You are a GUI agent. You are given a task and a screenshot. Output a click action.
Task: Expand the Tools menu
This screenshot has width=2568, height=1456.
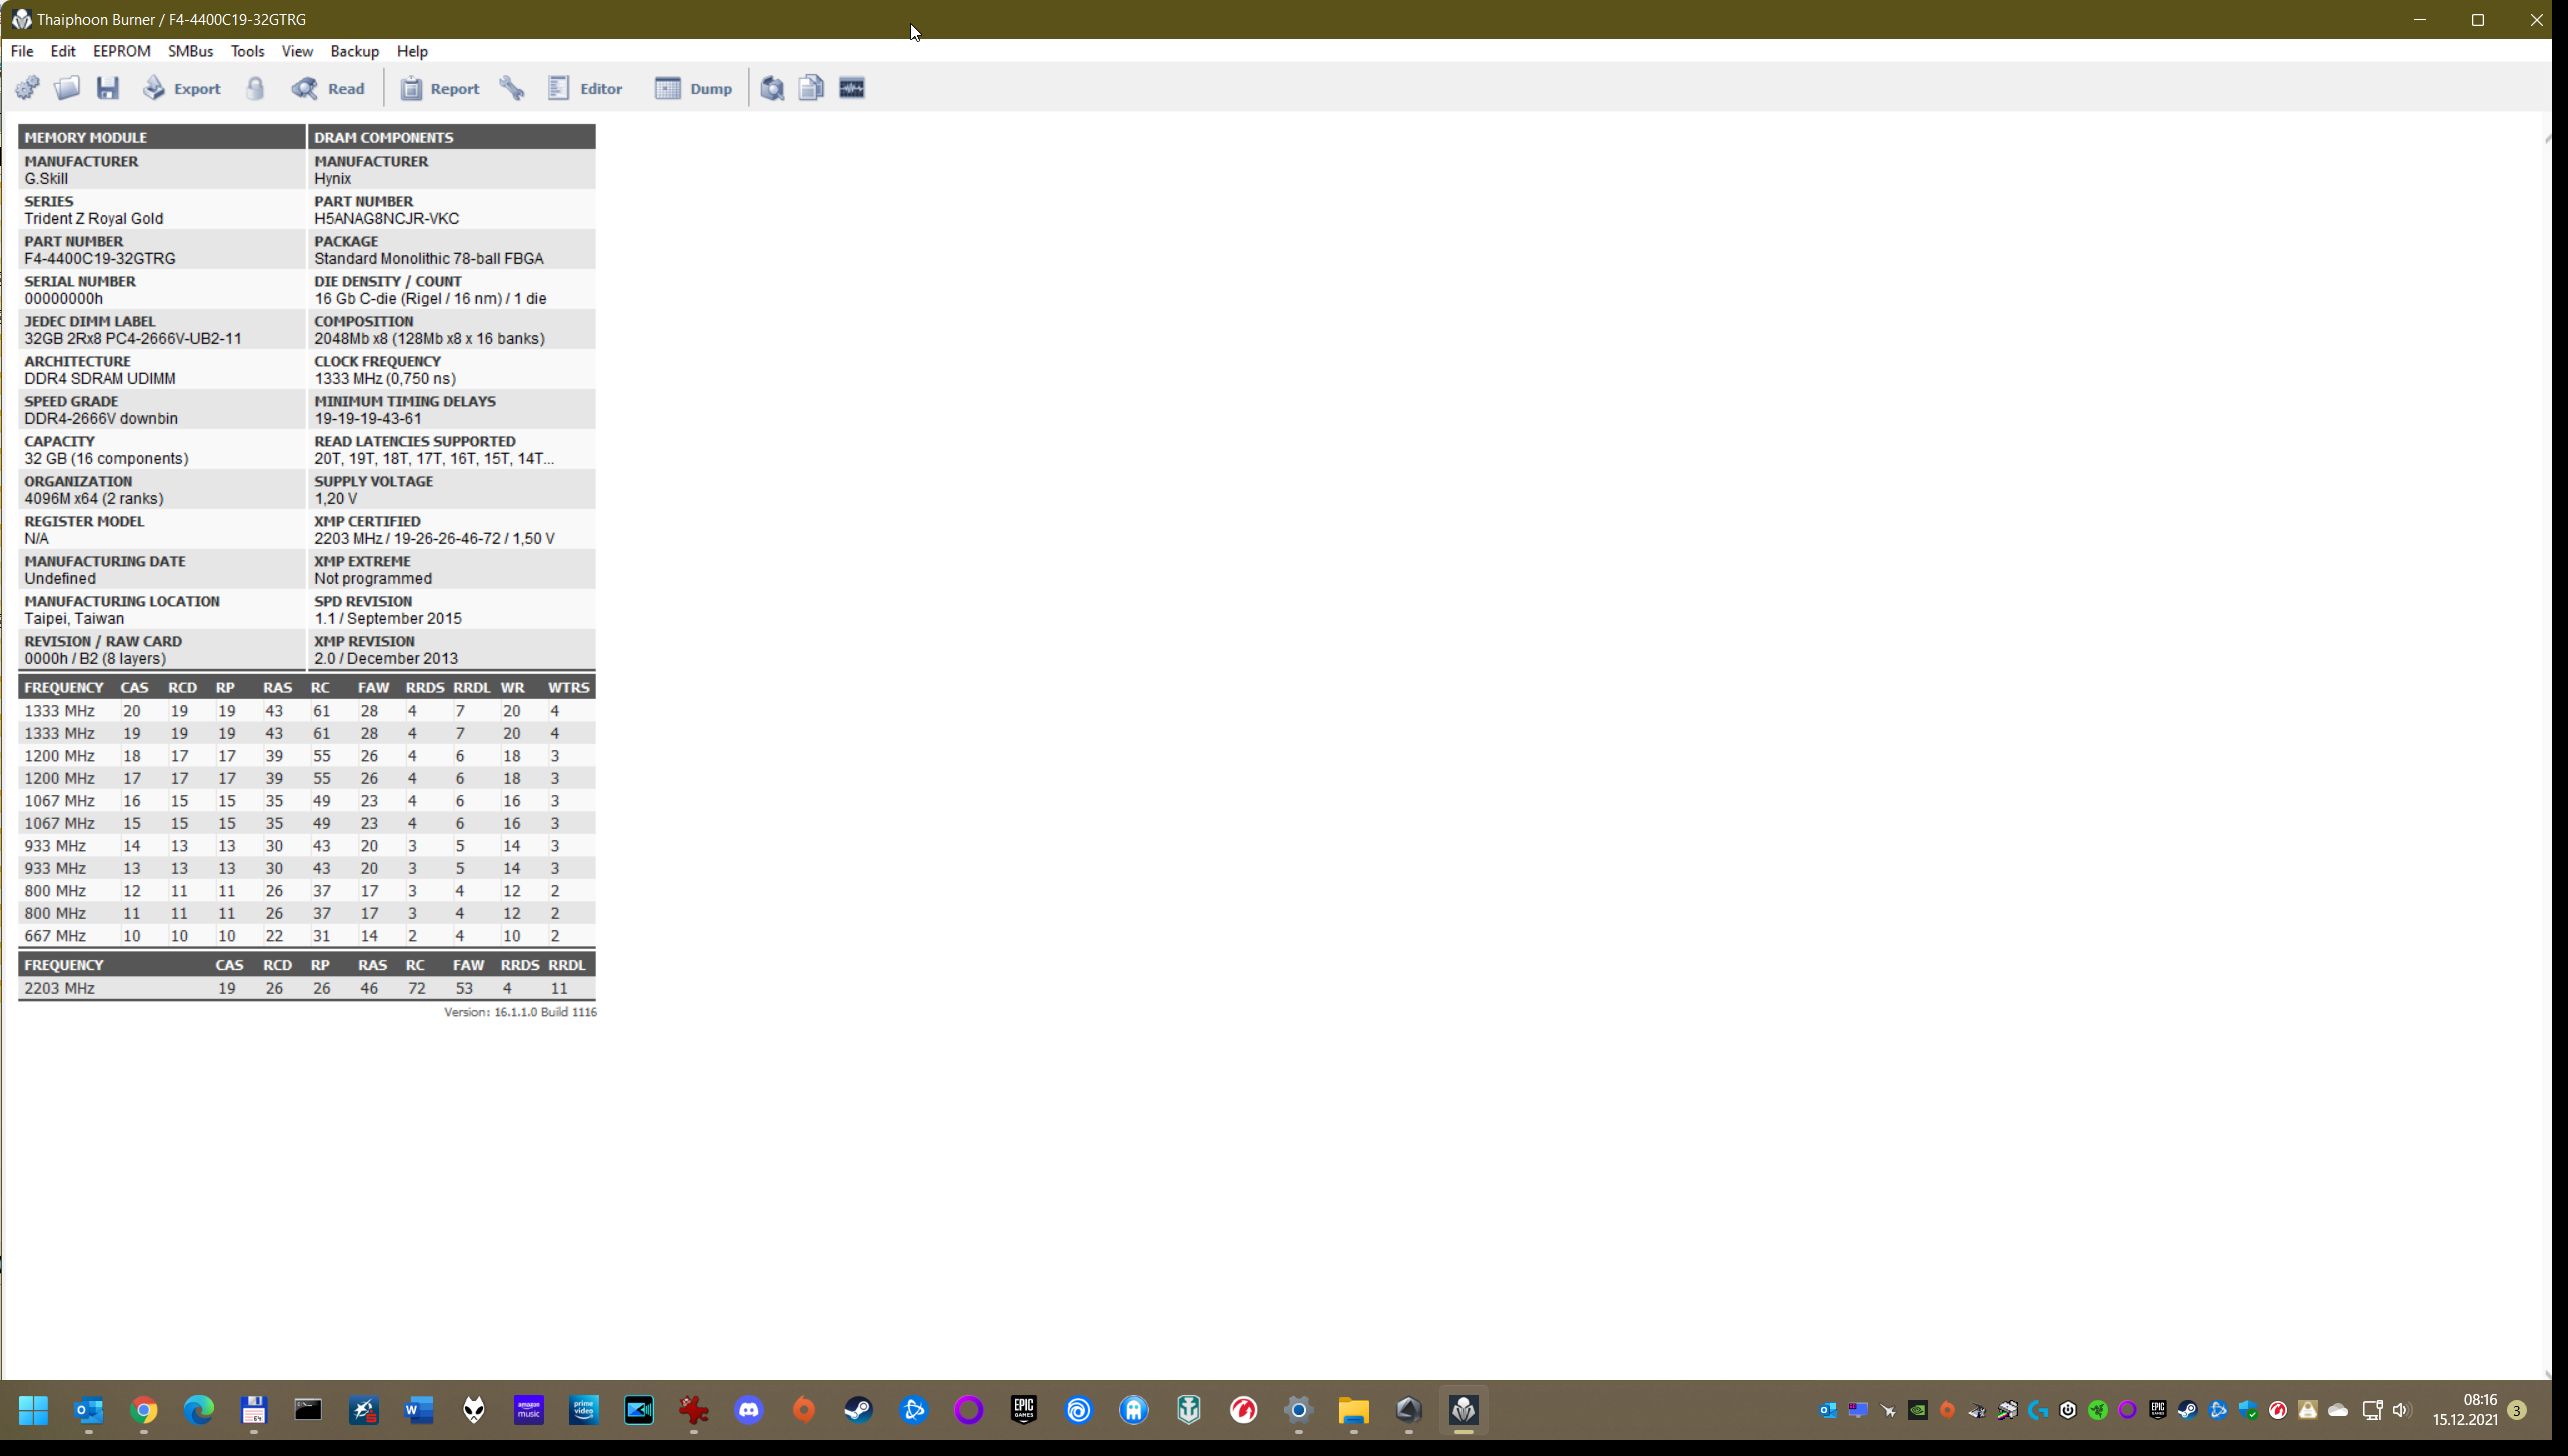tap(247, 51)
